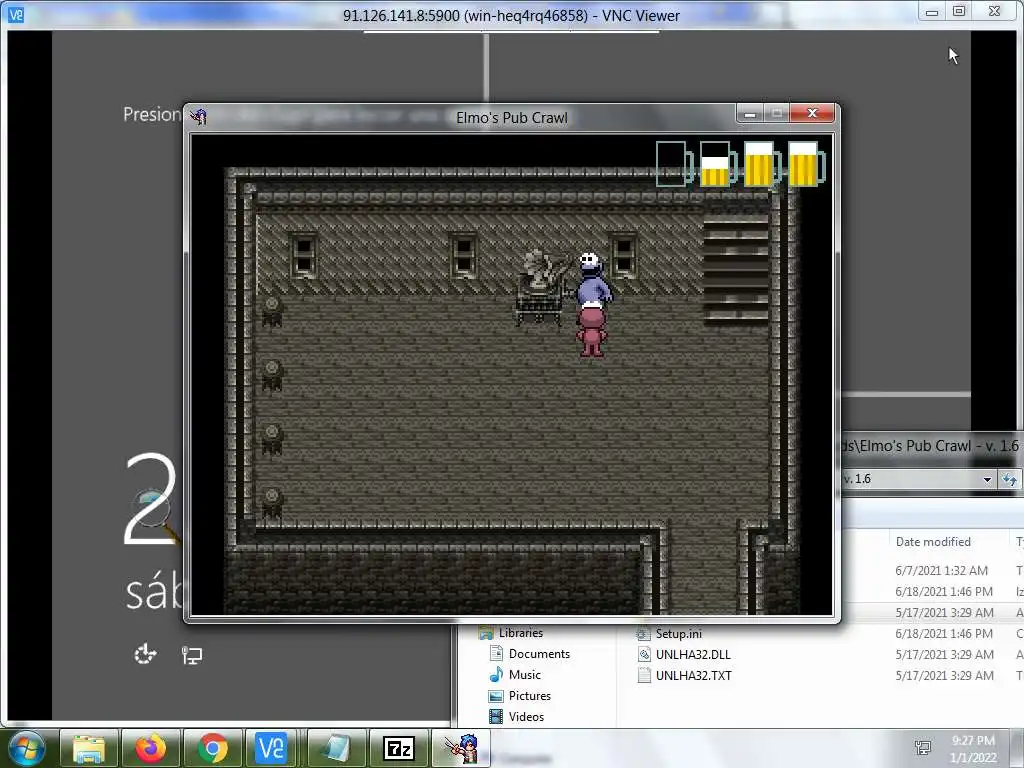The height and width of the screenshot is (768, 1024).
Task: Switch to the game taskbar icon
Action: click(x=461, y=748)
